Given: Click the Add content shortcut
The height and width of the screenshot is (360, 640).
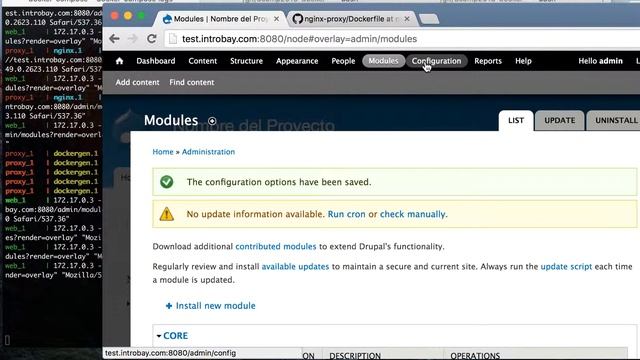Looking at the screenshot, I should [x=137, y=82].
